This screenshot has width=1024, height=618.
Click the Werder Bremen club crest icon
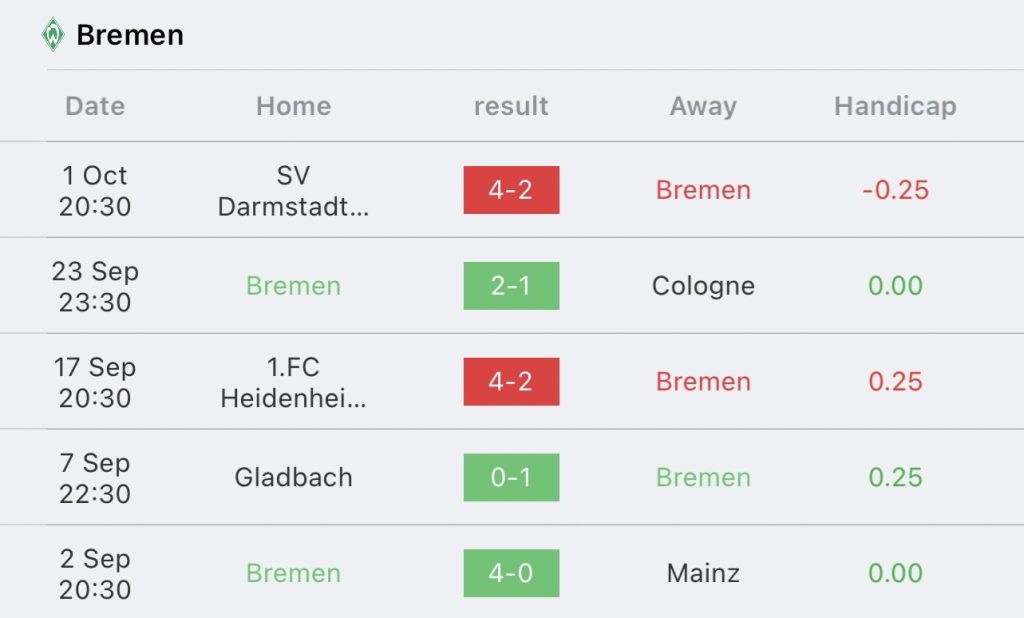click(x=53, y=35)
